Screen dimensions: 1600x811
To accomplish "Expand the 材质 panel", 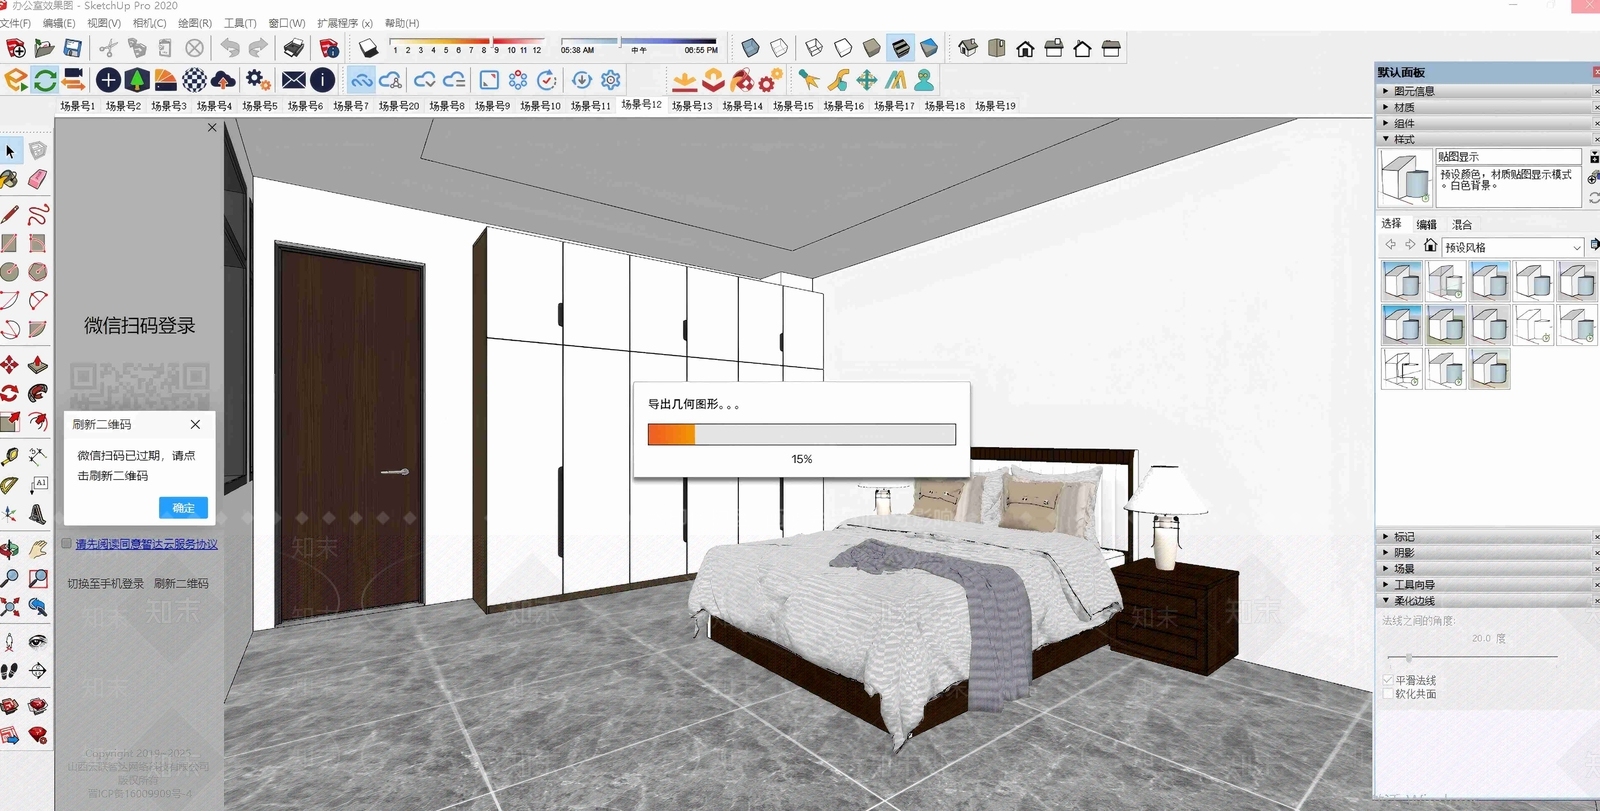I will (x=1486, y=107).
